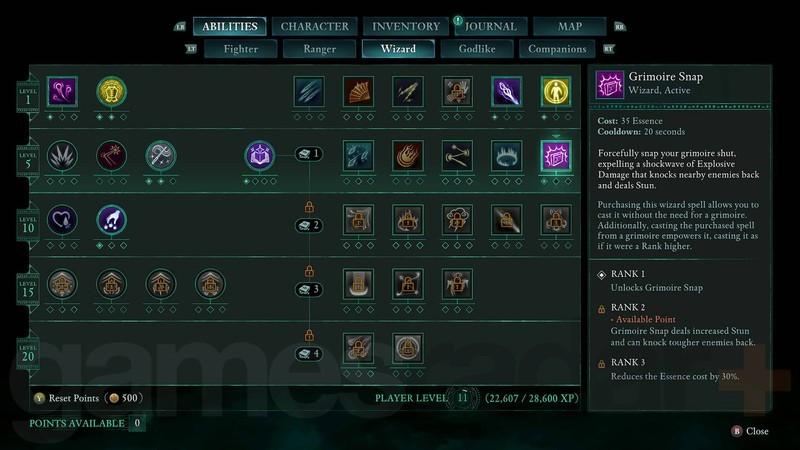Select the ice ring spell icon
This screenshot has height=450, width=800.
pyautogui.click(x=507, y=156)
